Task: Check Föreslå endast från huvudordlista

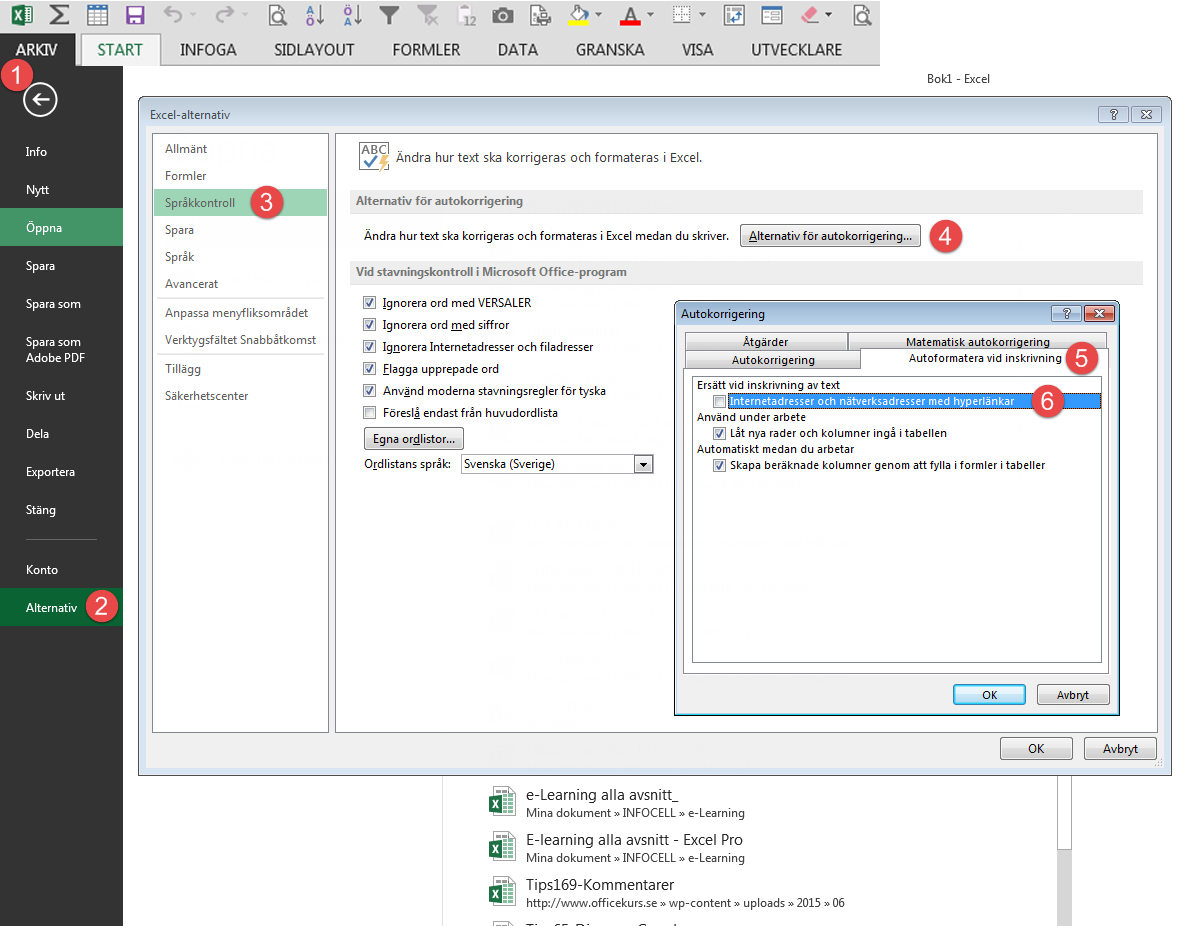Action: tap(370, 413)
